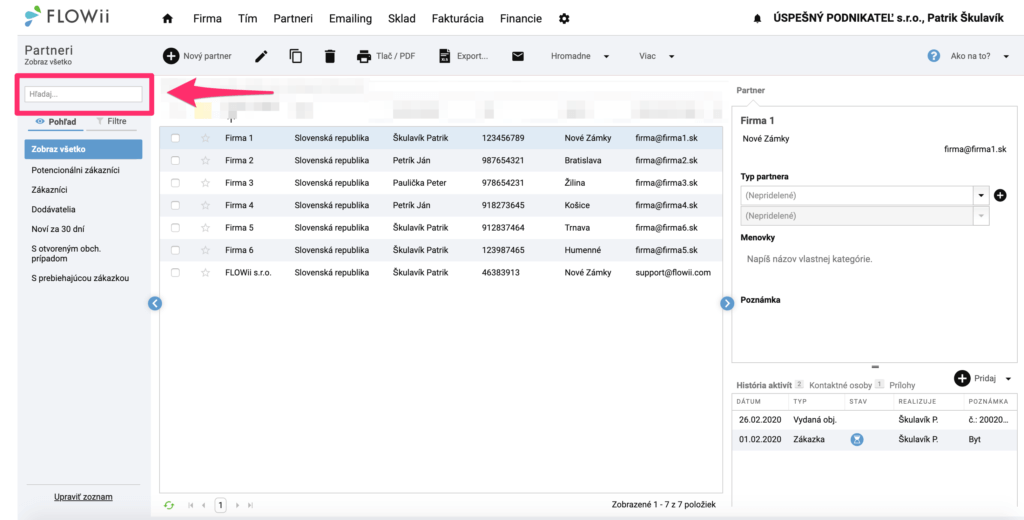Click the Pridaj button
1024x520 pixels.
coord(977,378)
